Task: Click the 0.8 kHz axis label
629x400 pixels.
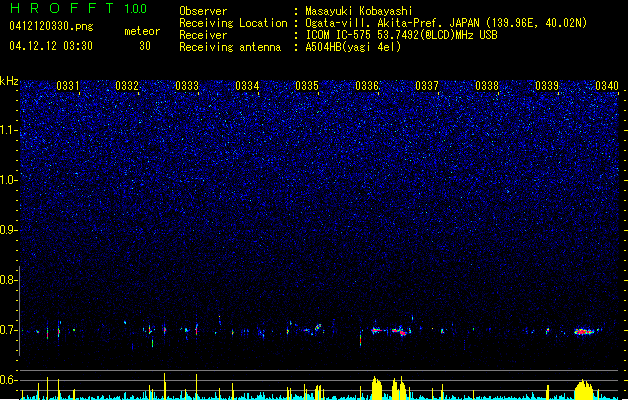Action: tap(9, 280)
